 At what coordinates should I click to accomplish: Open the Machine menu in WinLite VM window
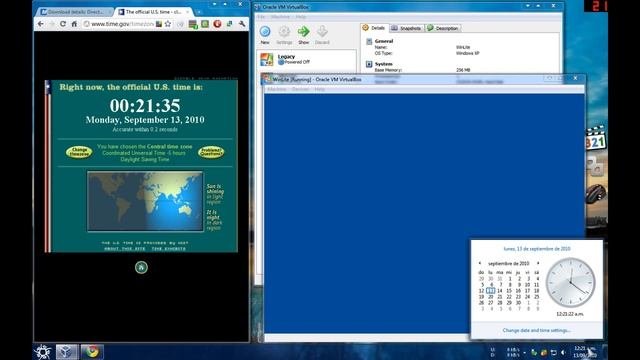277,89
